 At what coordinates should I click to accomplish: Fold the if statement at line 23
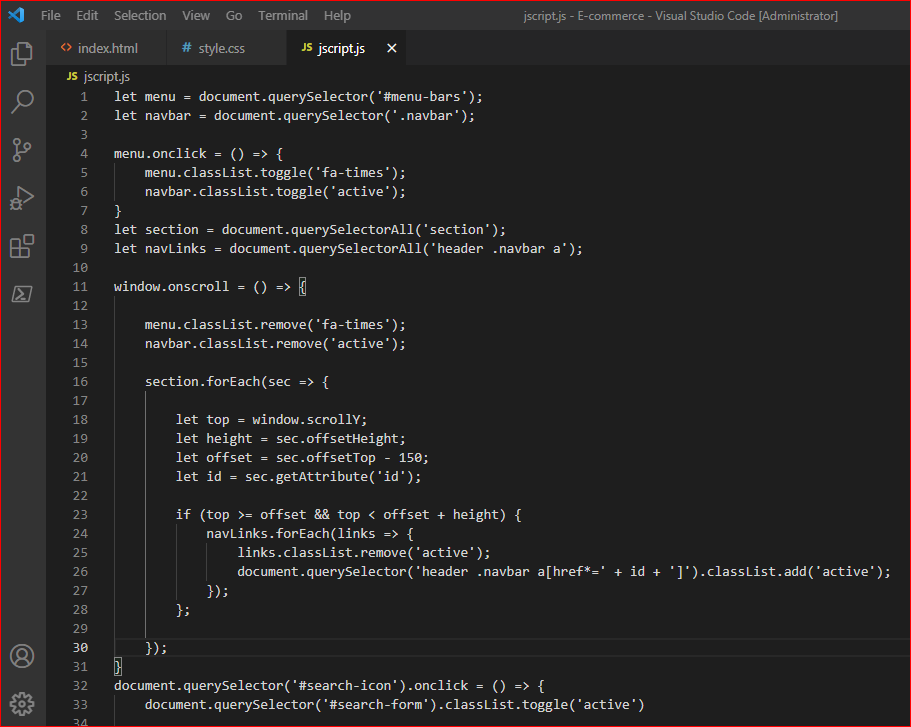click(x=101, y=514)
